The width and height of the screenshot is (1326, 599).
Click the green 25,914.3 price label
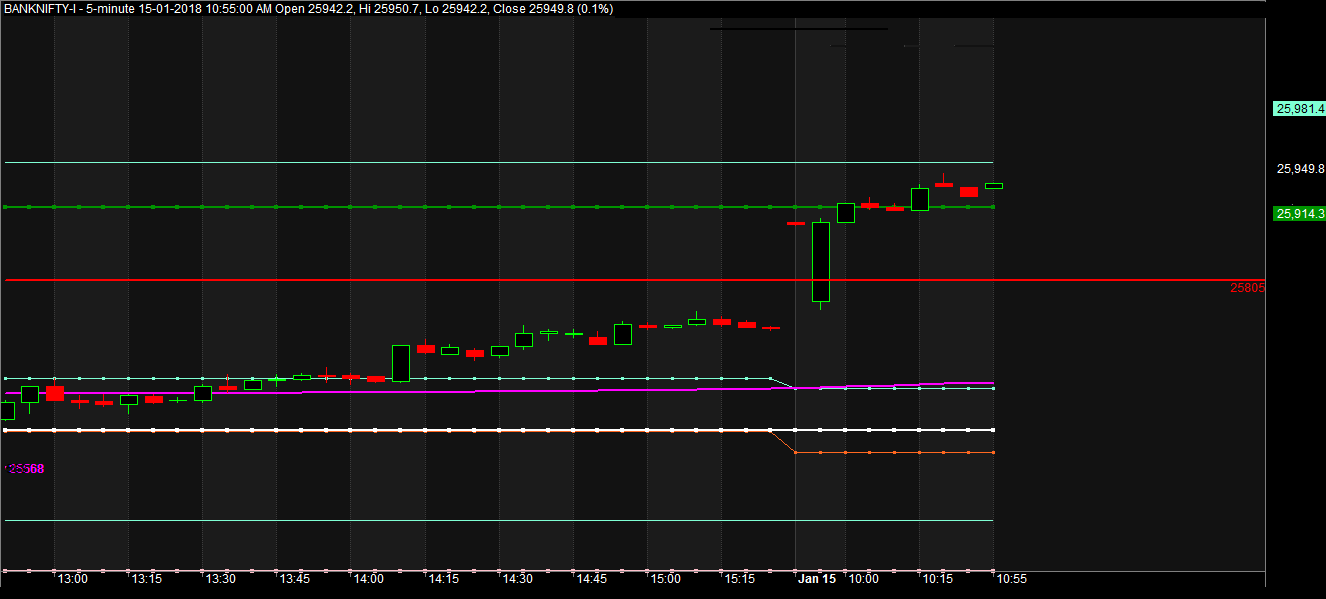click(x=1299, y=214)
